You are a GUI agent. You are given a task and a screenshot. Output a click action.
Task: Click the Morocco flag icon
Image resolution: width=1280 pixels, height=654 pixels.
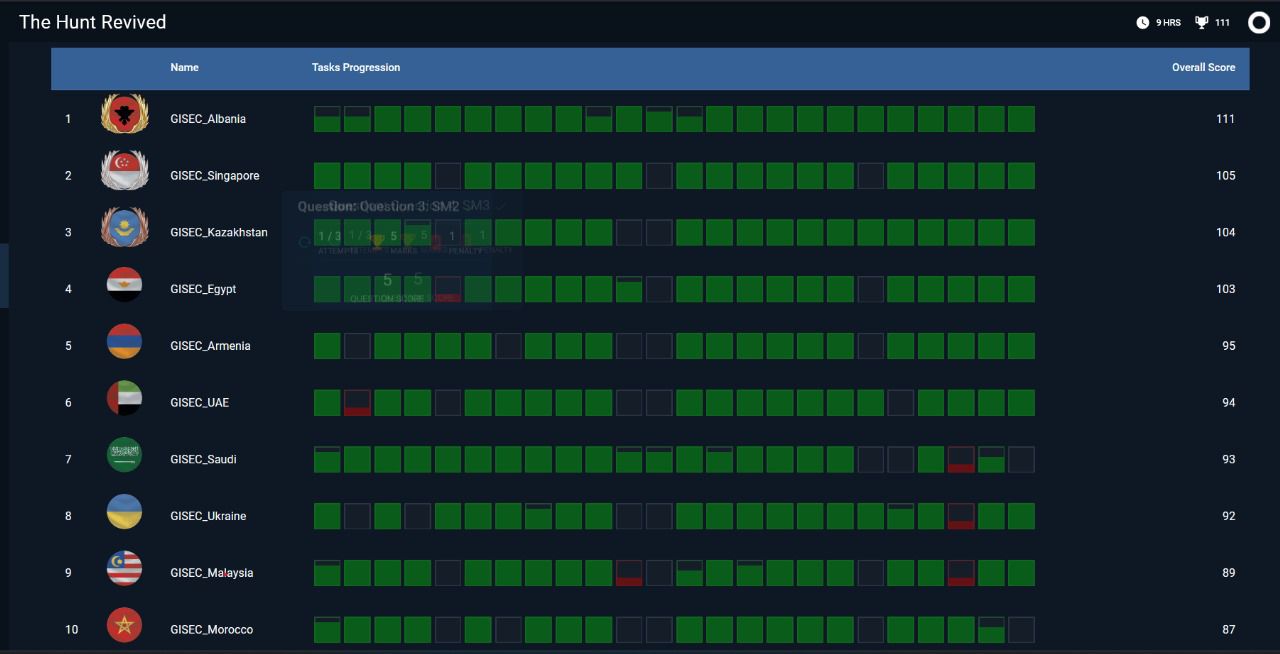point(125,626)
